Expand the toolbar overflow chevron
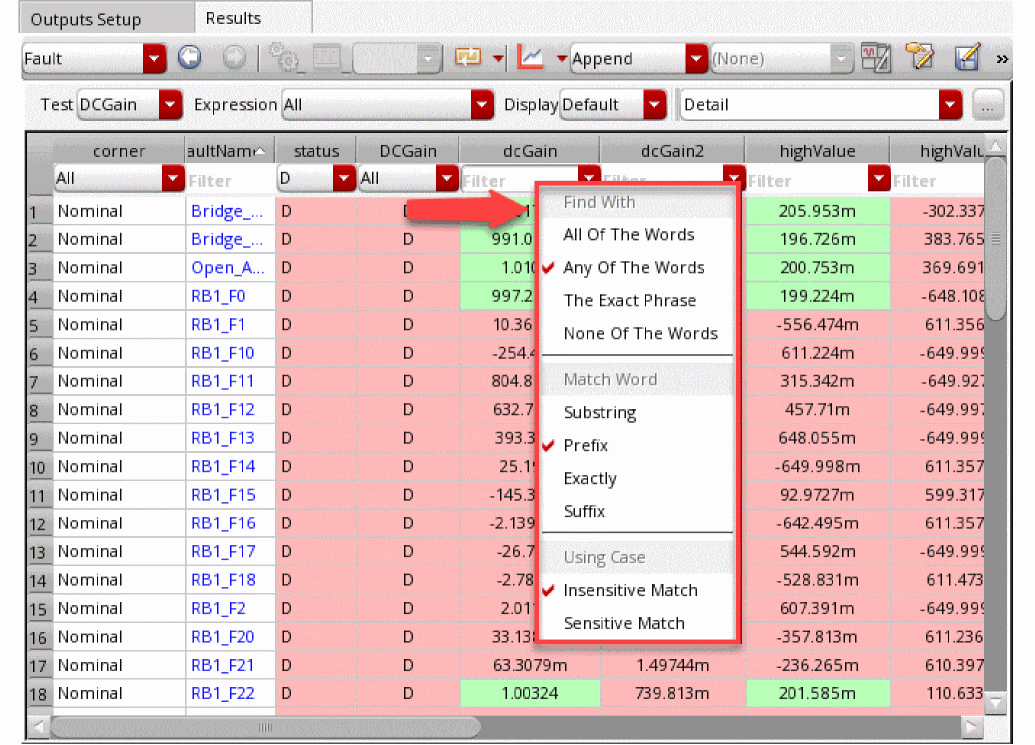The image size is (1035, 745). point(1002,60)
